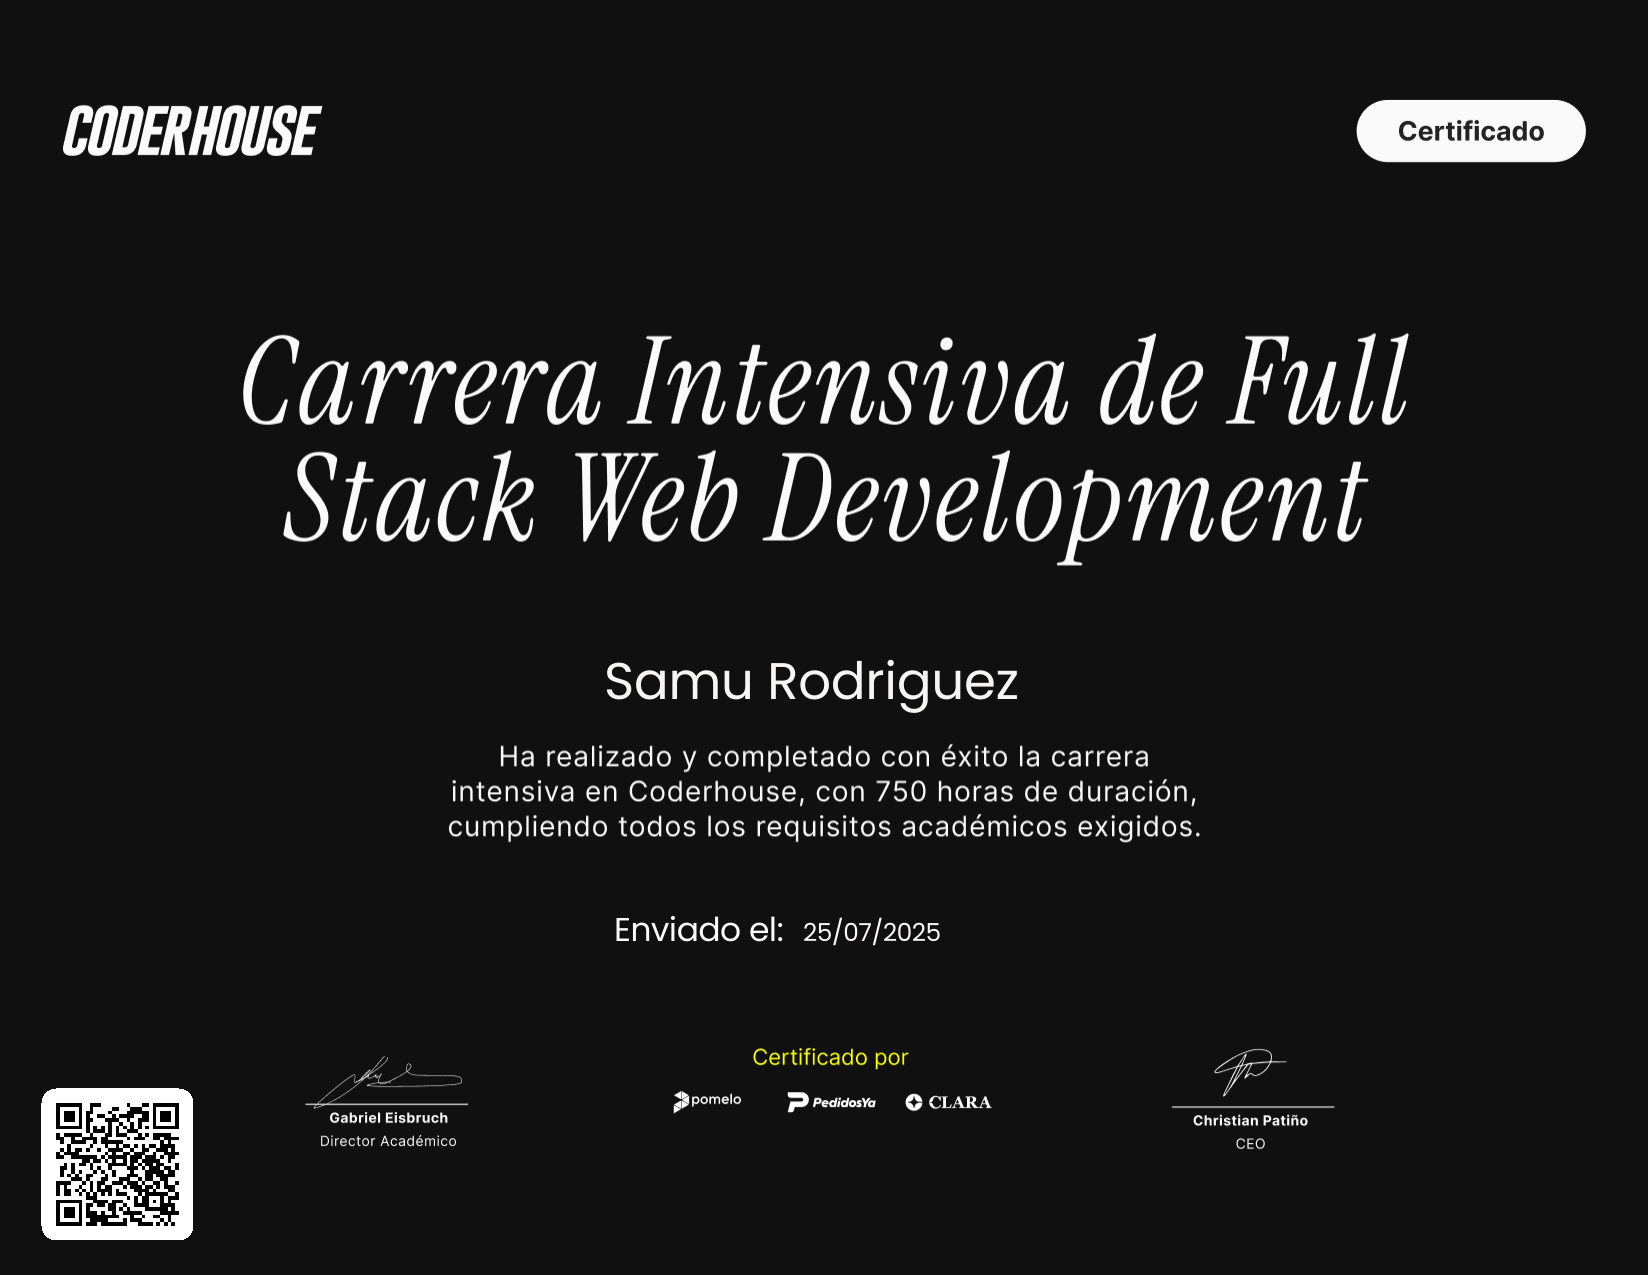
Task: Click the 750 horas de duración text line
Action: click(x=824, y=792)
